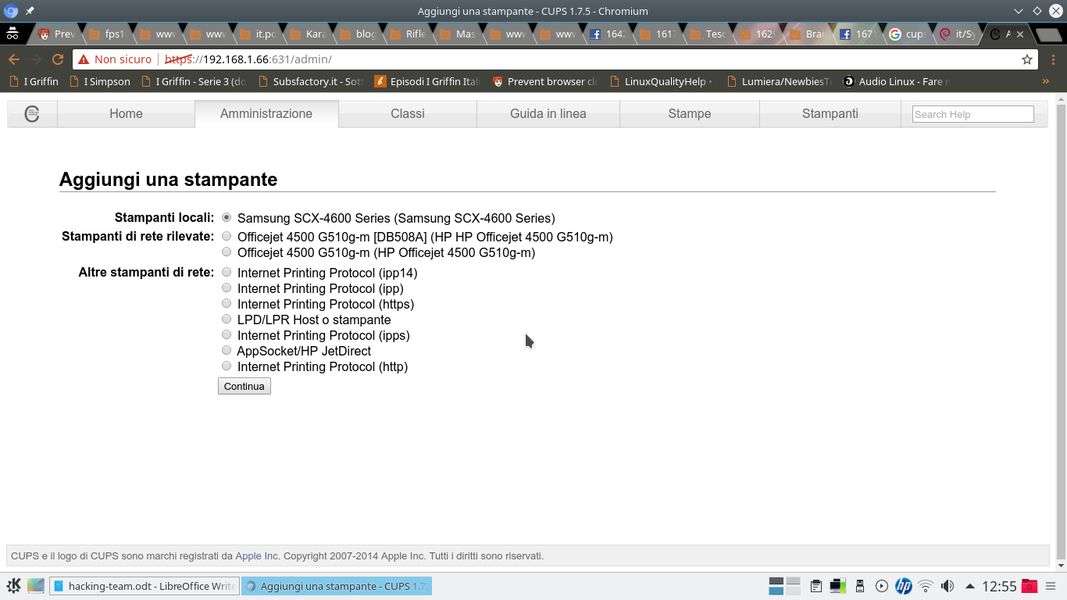This screenshot has width=1067, height=600.
Task: Click the 12:55 clock in the panel
Action: click(x=999, y=586)
